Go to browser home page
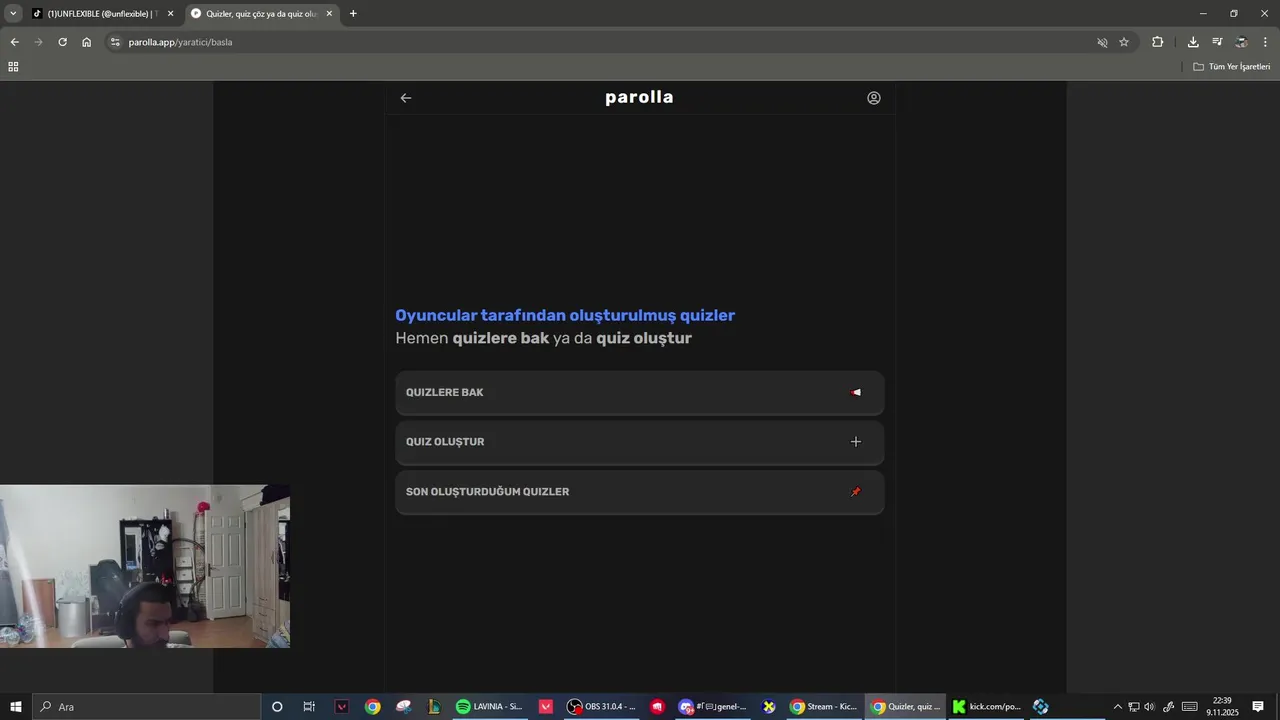The width and height of the screenshot is (1280, 720). point(86,42)
